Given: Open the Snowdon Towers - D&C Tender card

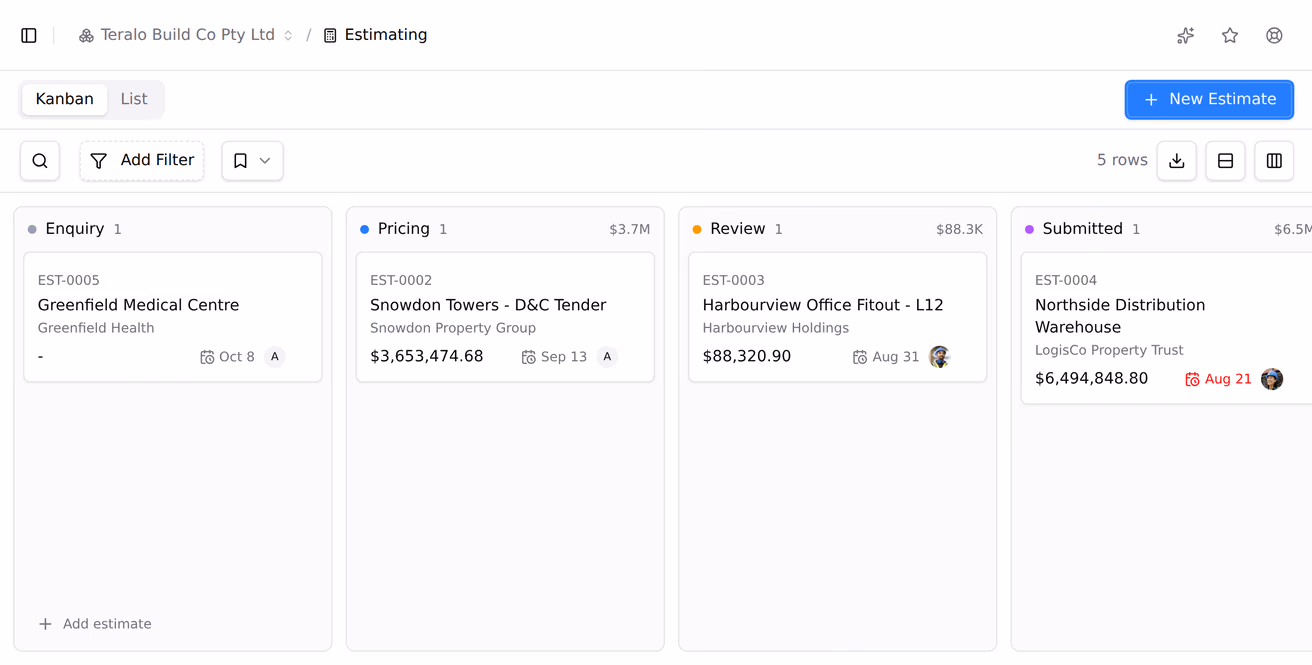Looking at the screenshot, I should [505, 317].
